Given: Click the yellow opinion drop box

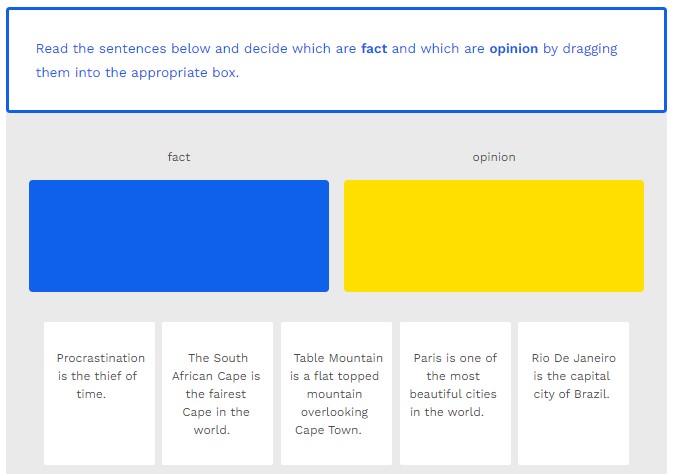Looking at the screenshot, I should (494, 236).
